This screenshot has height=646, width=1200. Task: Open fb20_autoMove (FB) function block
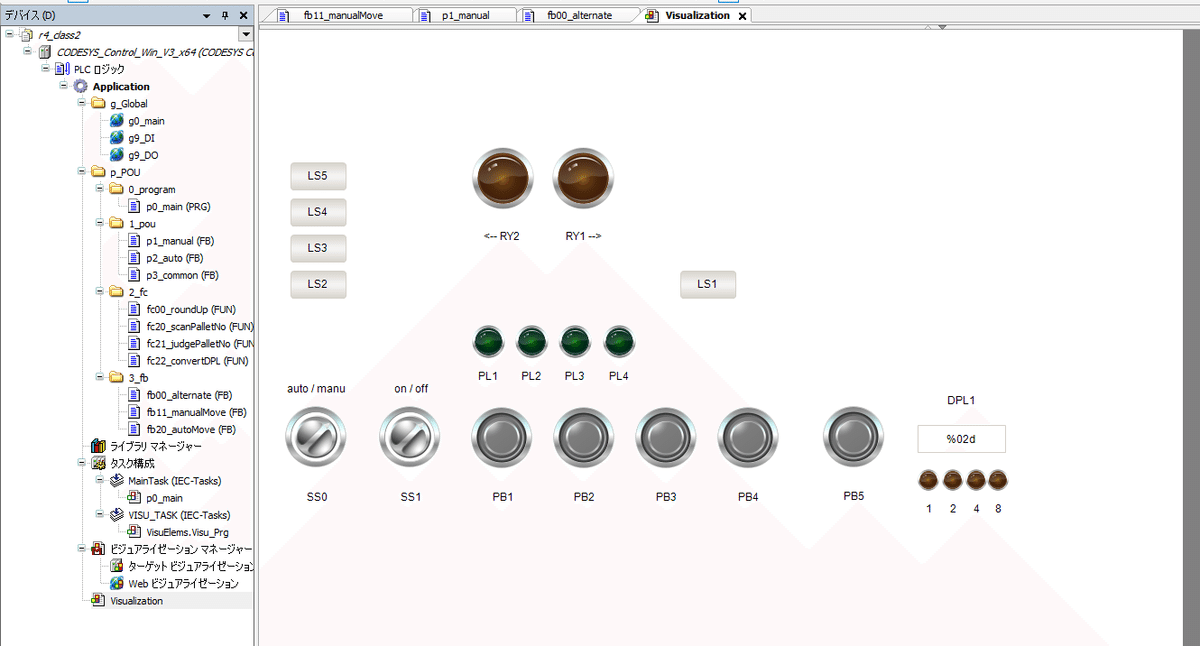tap(190, 429)
